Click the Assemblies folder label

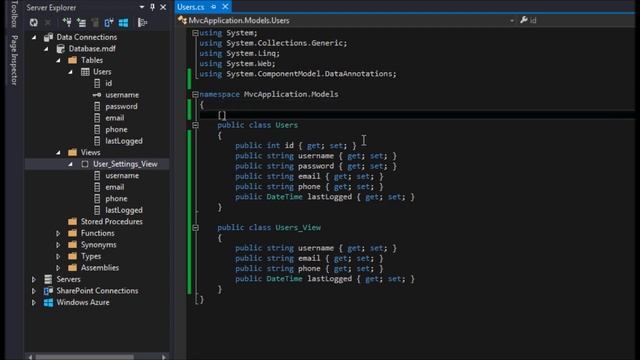pyautogui.click(x=100, y=268)
